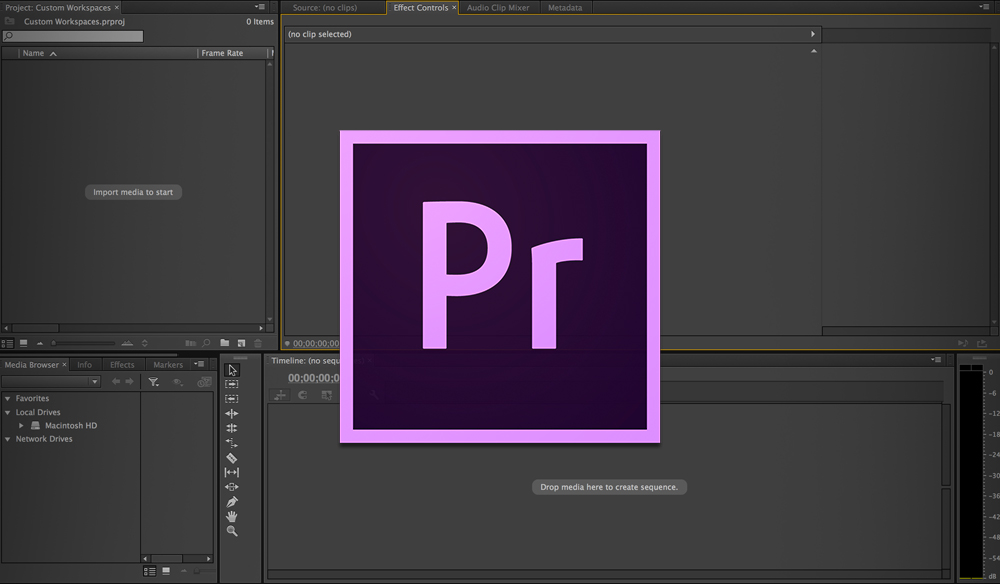
Task: Select the Track Select Forward tool
Action: coord(232,384)
